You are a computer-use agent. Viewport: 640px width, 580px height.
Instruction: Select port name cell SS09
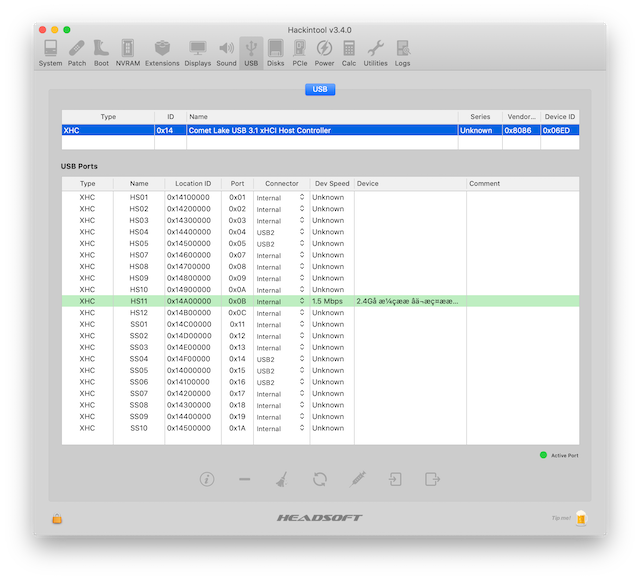pos(139,416)
